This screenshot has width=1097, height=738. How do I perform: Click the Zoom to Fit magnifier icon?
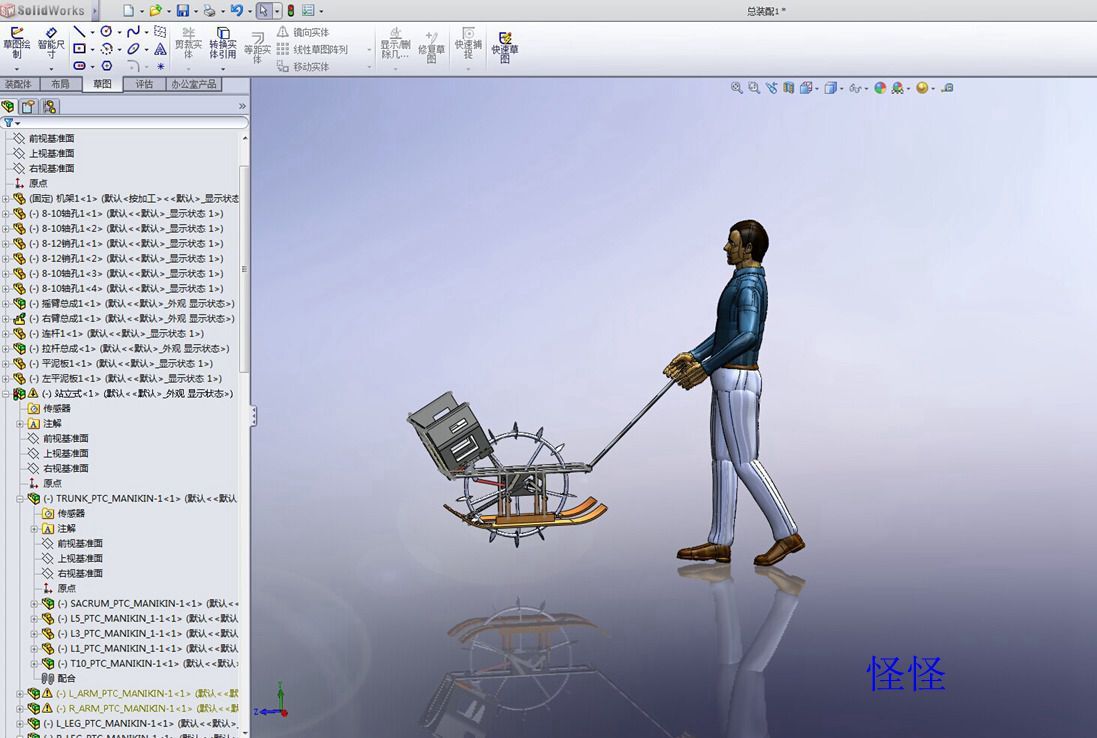(737, 88)
